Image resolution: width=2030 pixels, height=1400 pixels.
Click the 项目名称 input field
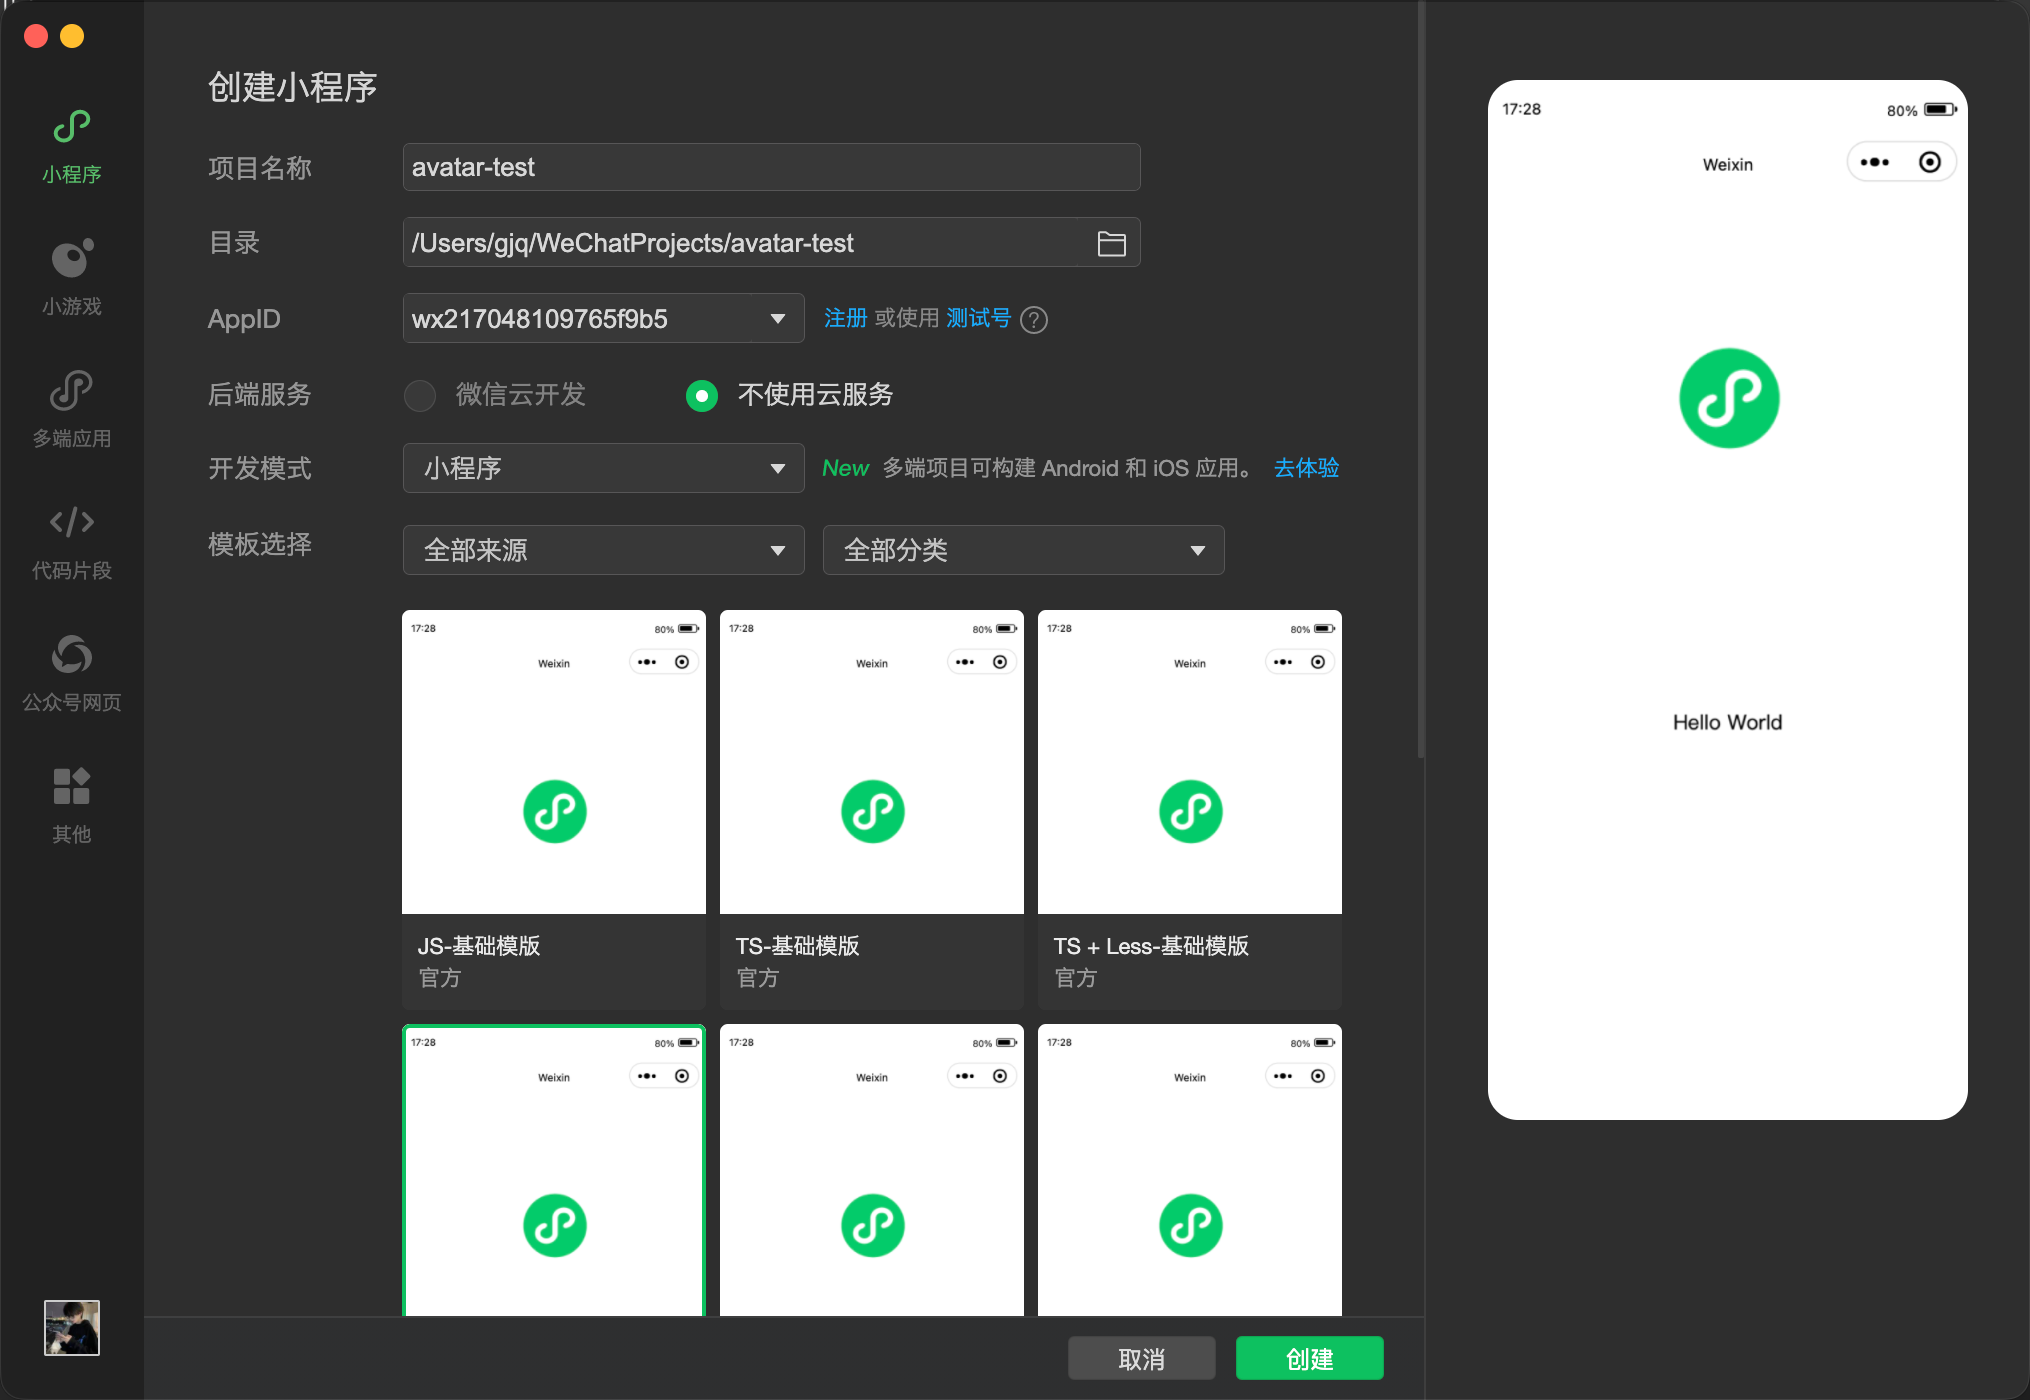coord(770,167)
